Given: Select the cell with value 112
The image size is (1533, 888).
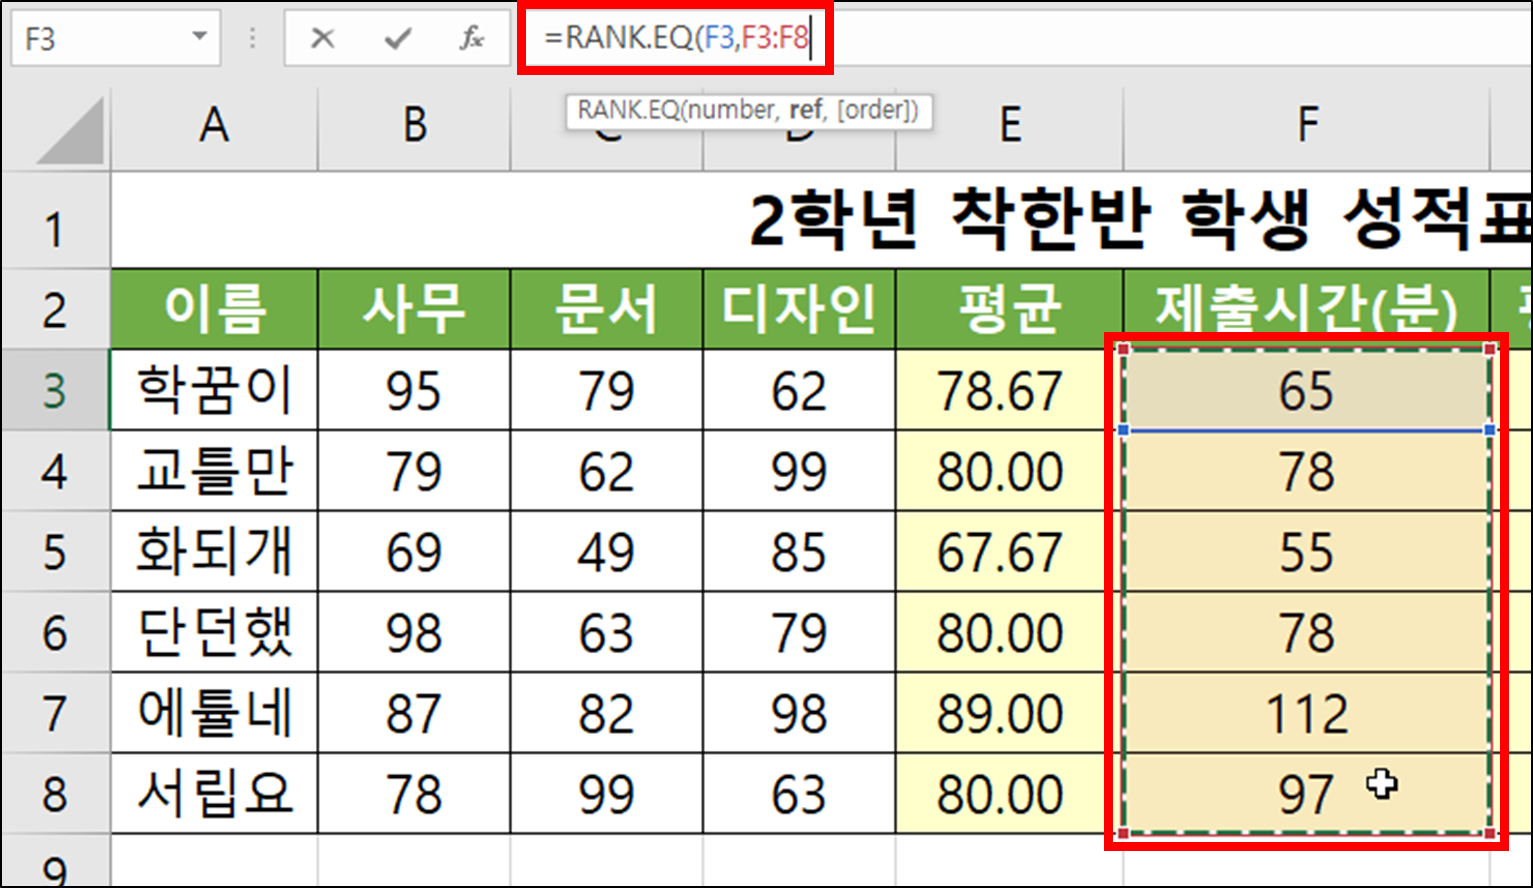Looking at the screenshot, I should 1305,712.
